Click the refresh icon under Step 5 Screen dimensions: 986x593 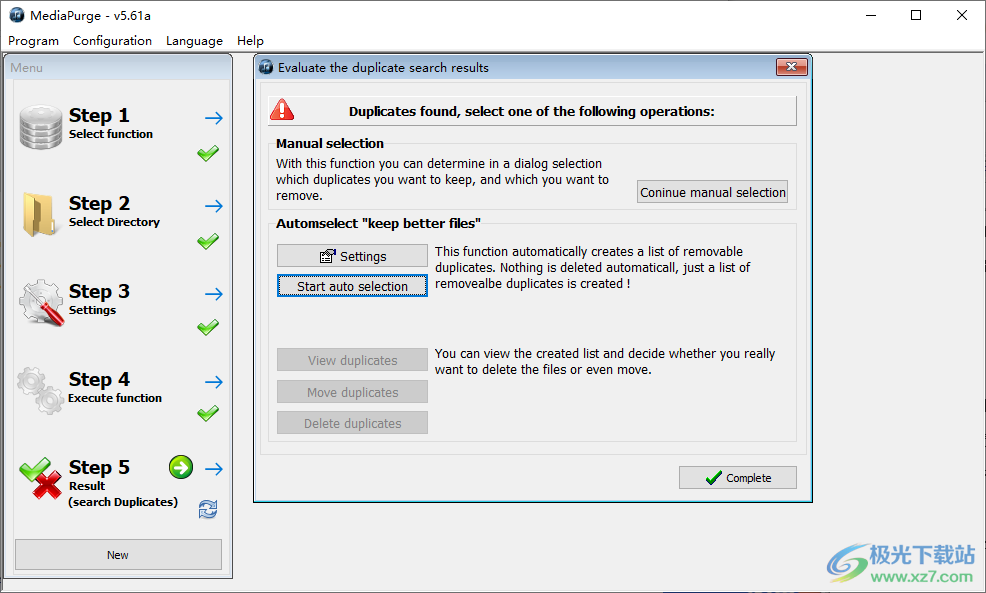pos(208,509)
